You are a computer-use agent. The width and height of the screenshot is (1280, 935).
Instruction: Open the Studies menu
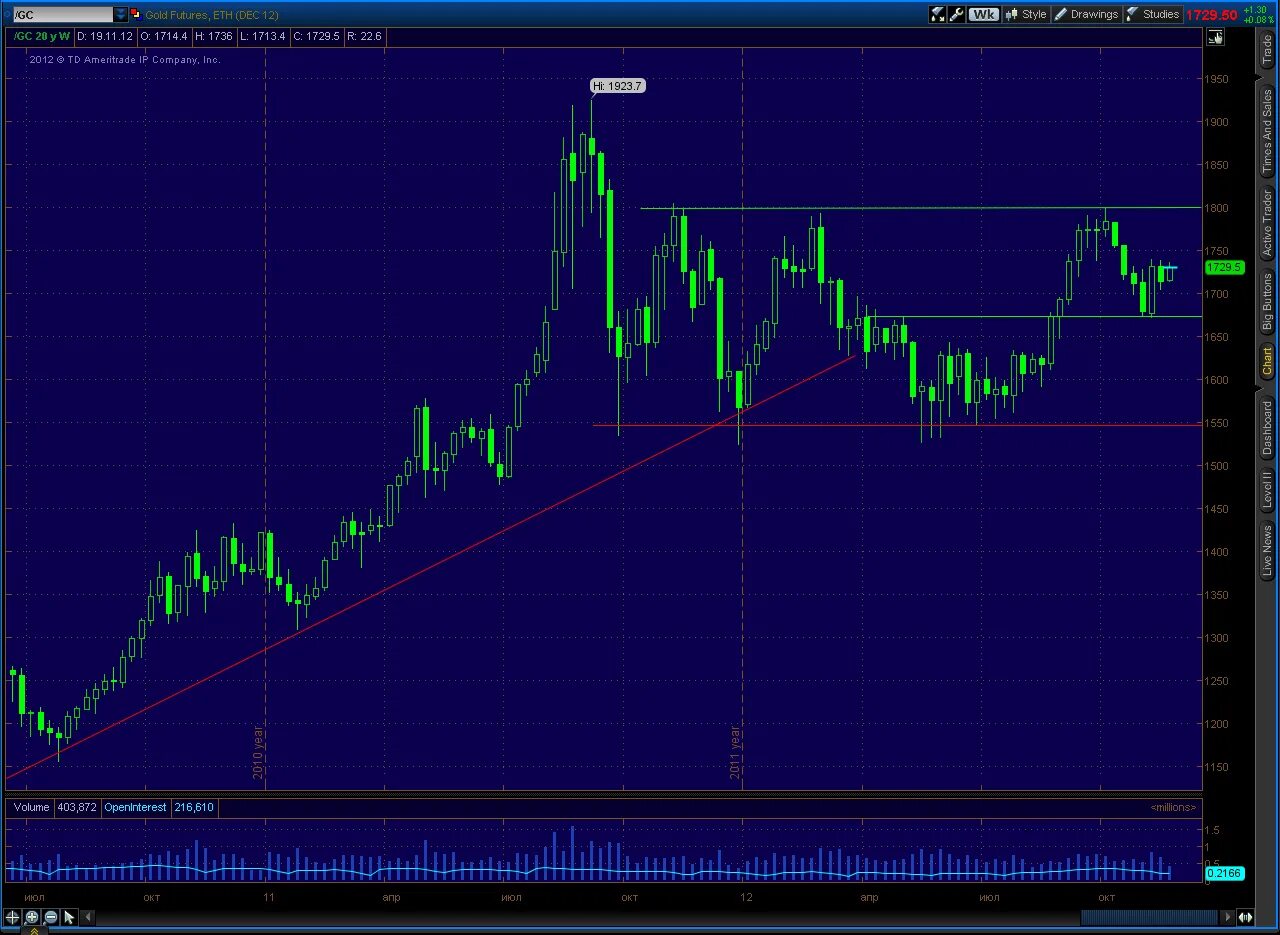[1153, 14]
